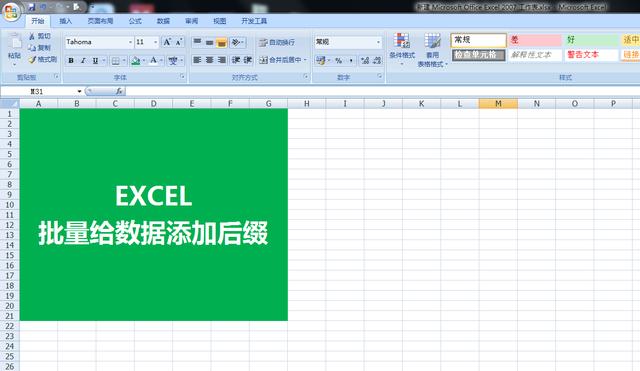Screen dimensions: 640x371
Task: Switch to the 审阅 ribbon tab
Action: 191,21
